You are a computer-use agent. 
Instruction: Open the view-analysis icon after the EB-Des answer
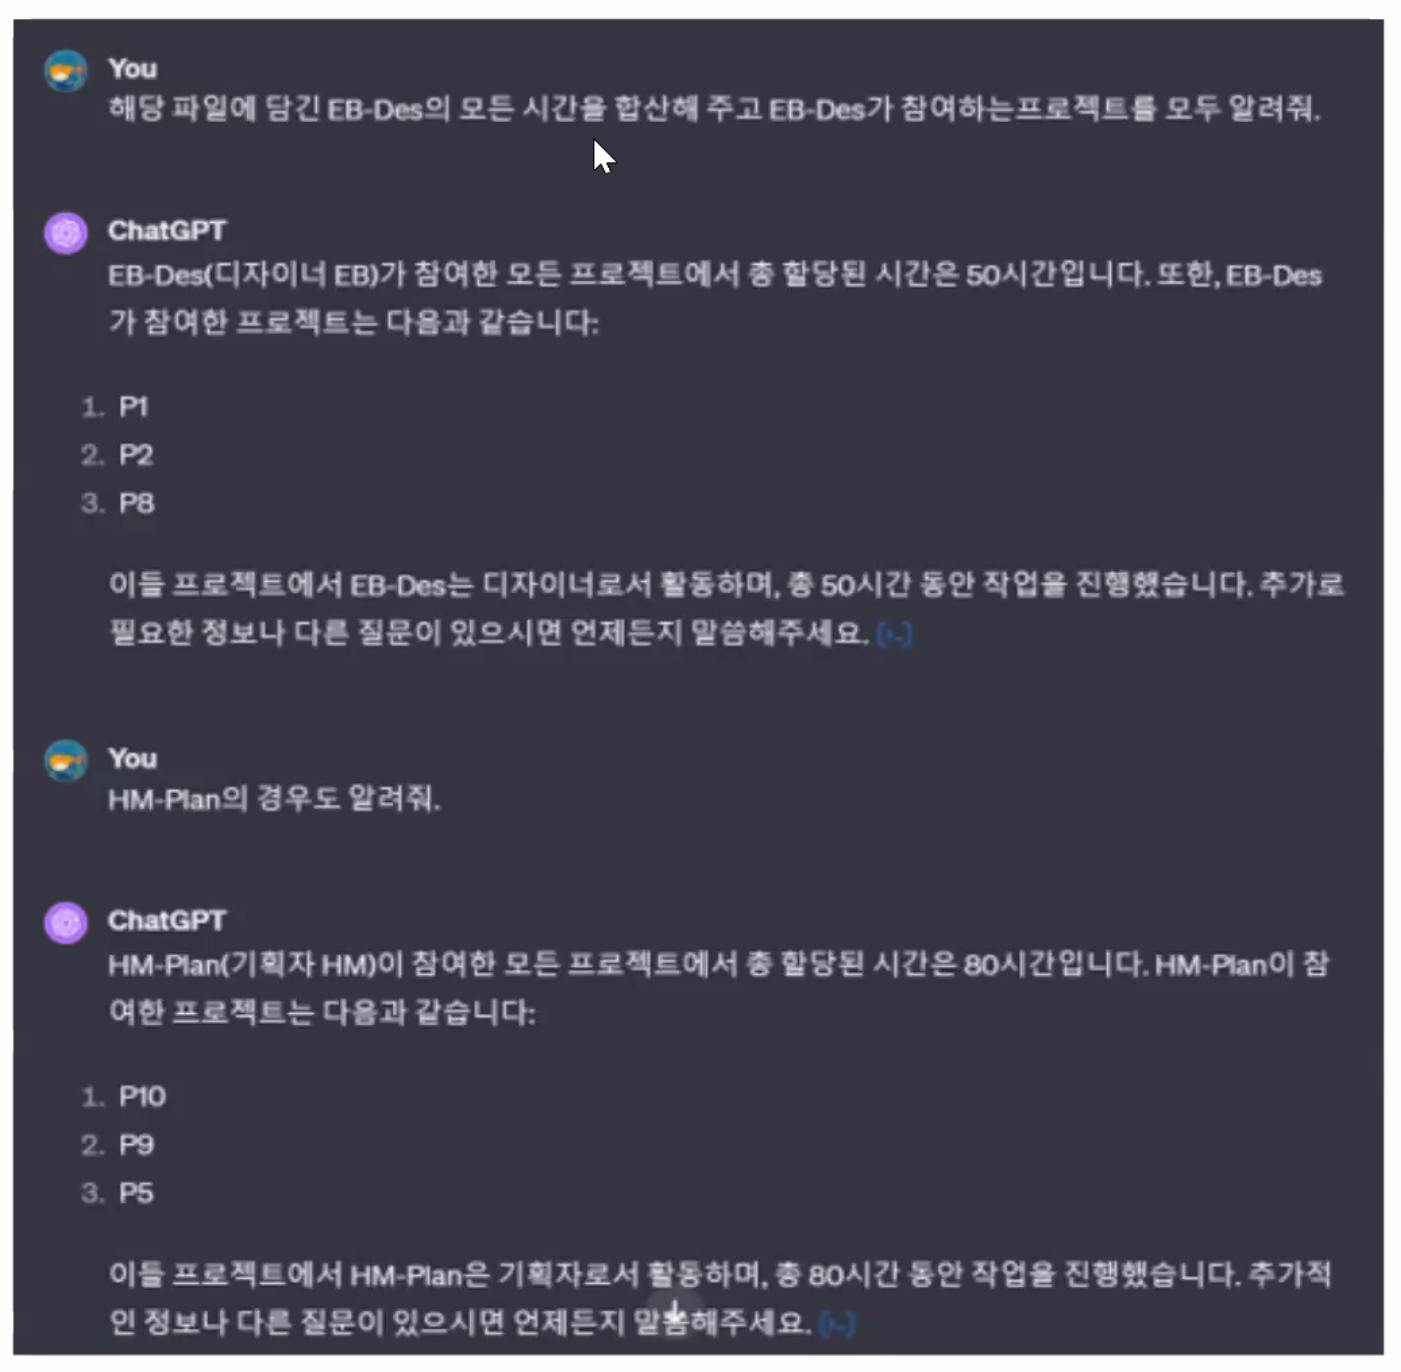point(894,634)
